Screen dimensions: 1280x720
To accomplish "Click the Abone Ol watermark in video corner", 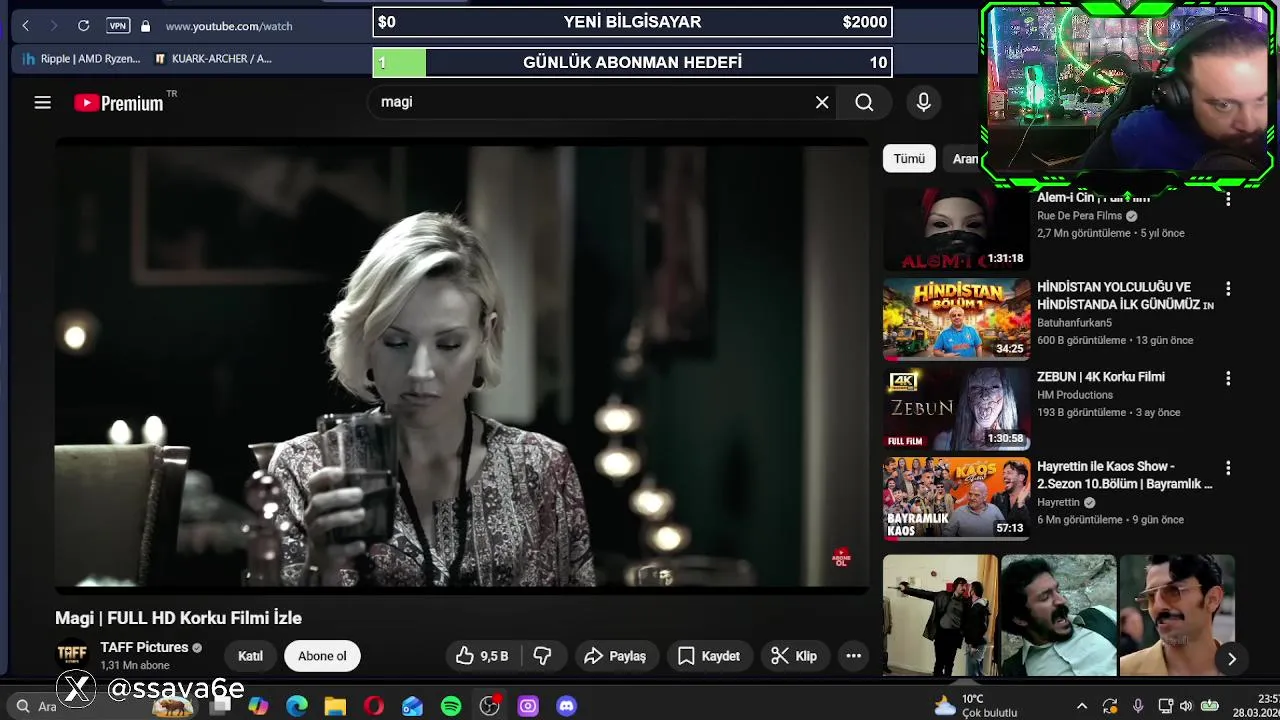I will [x=841, y=558].
